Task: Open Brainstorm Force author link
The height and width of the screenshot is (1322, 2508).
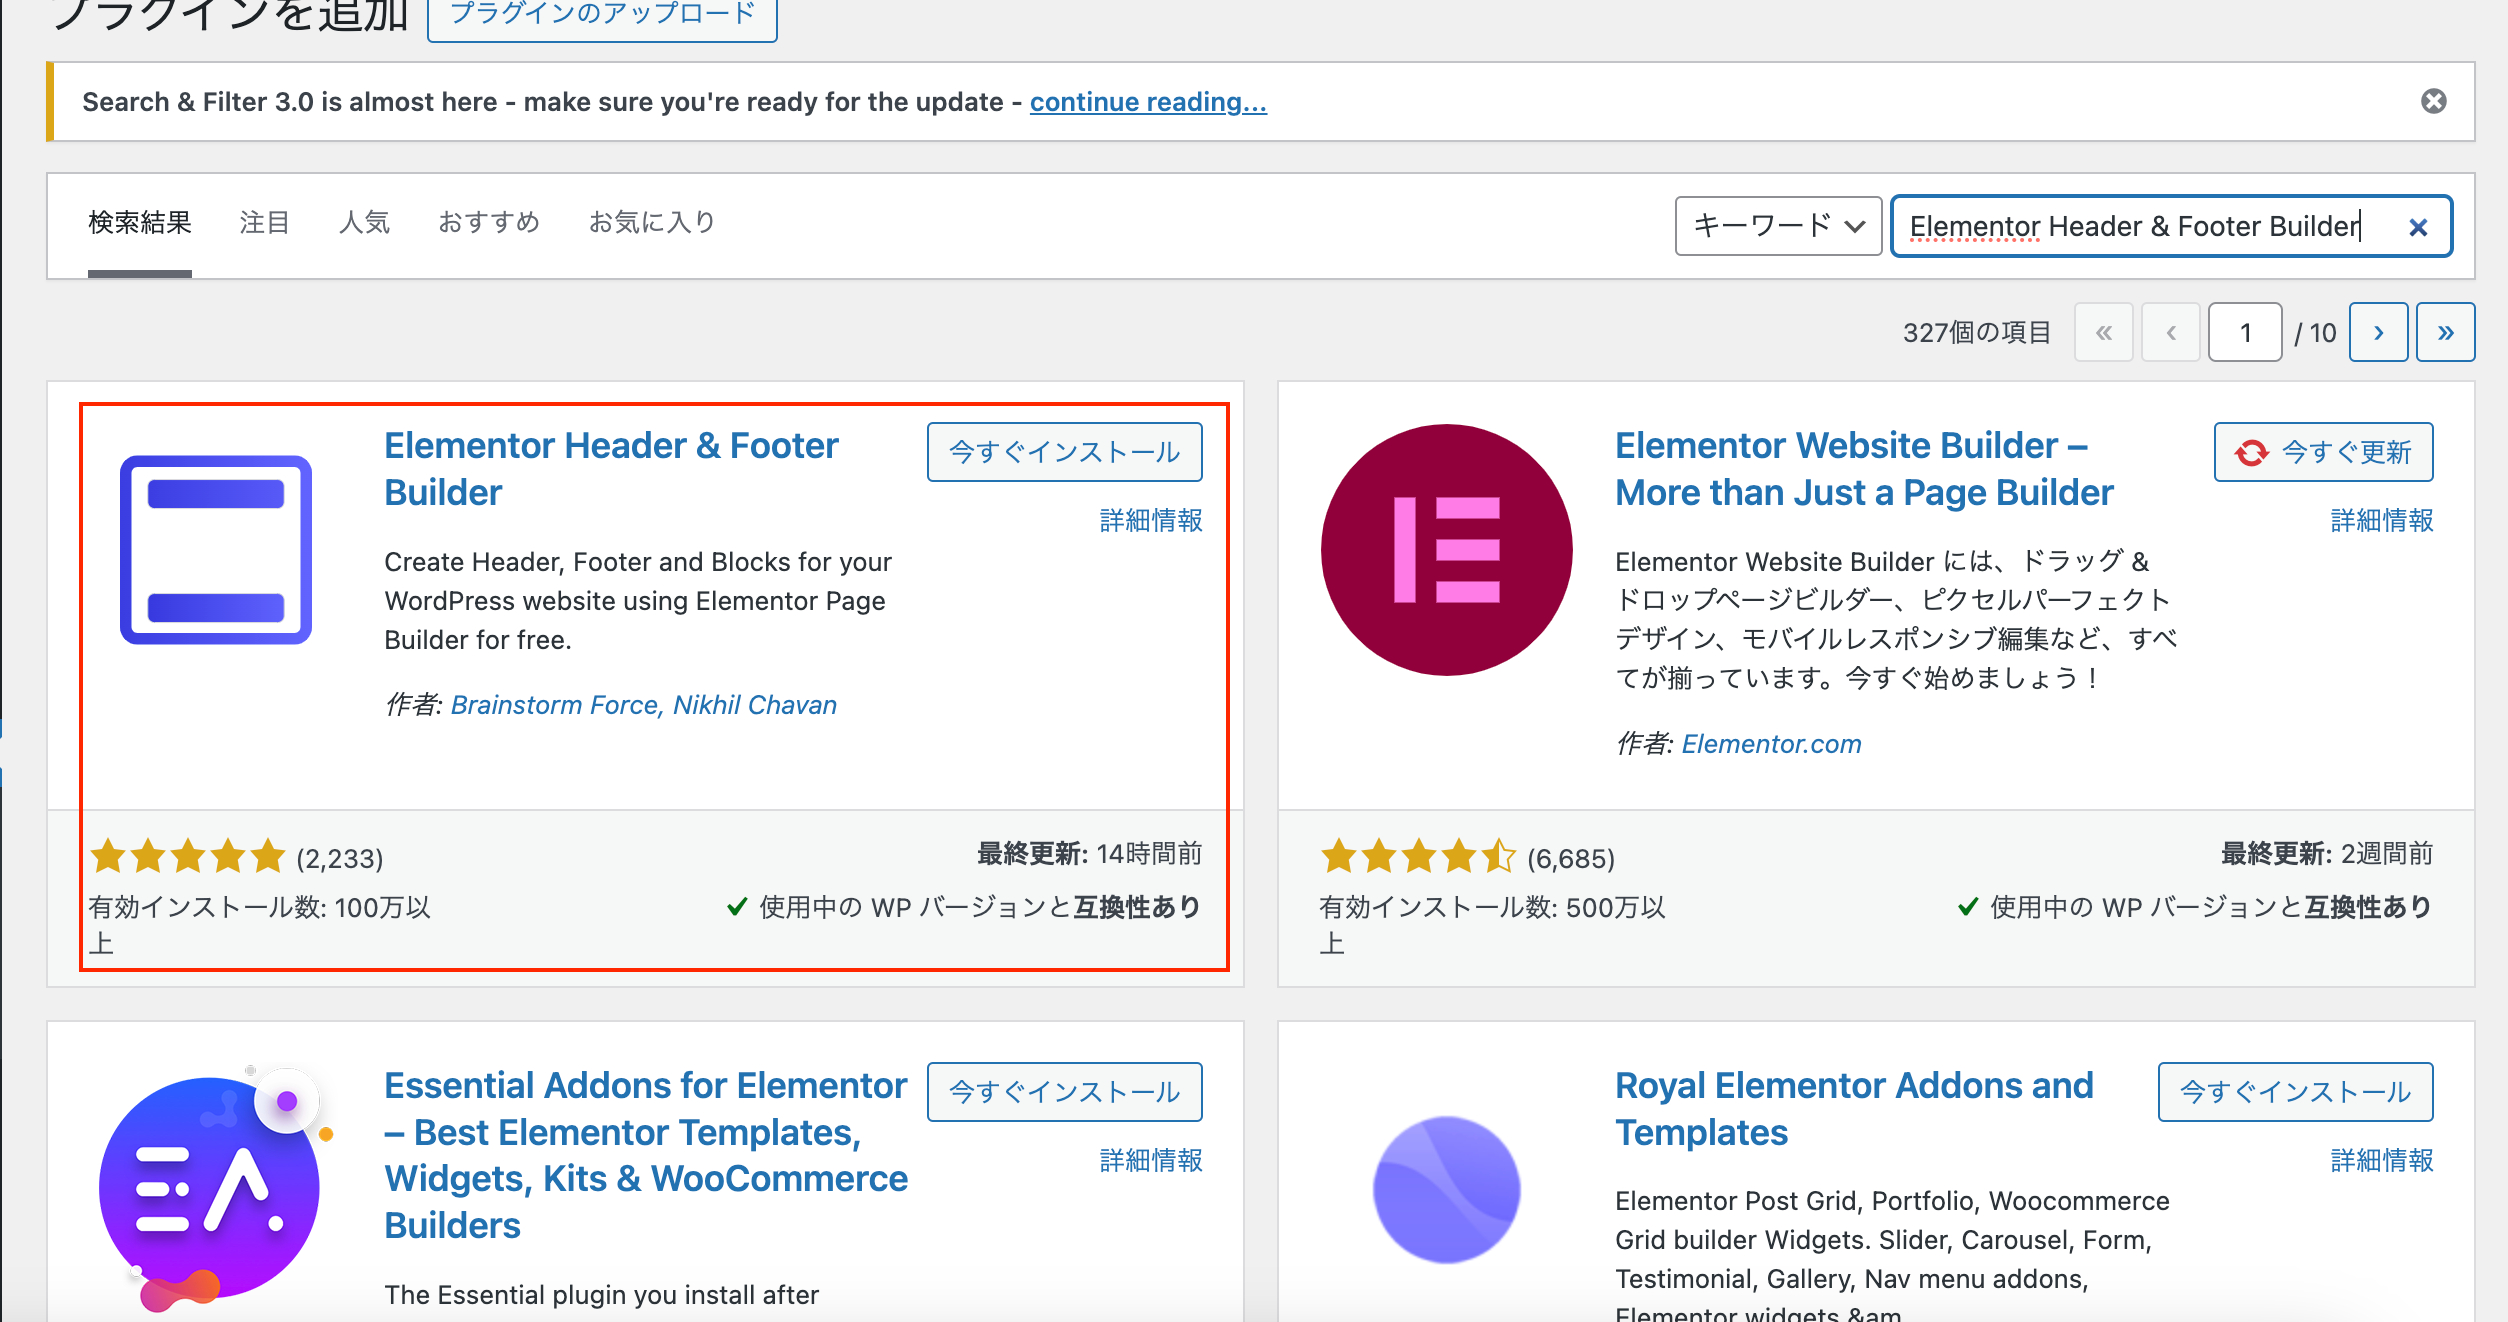Action: [554, 705]
